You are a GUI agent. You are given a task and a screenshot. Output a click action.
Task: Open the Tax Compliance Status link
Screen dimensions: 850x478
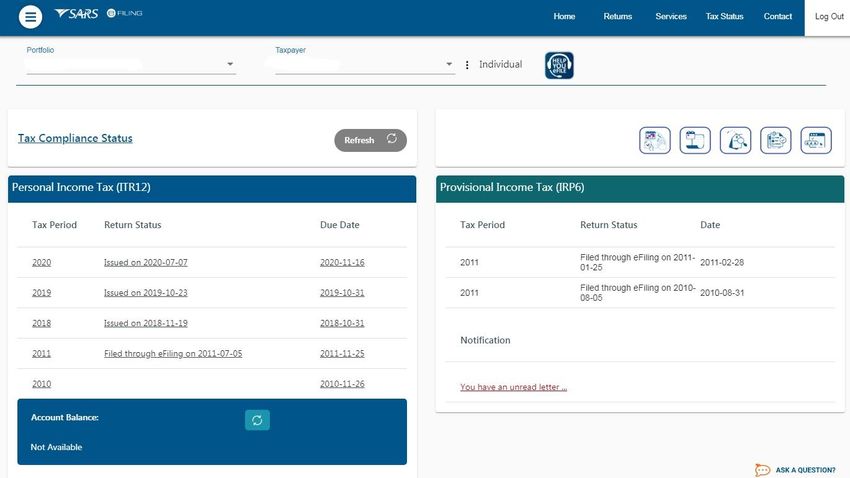75,138
